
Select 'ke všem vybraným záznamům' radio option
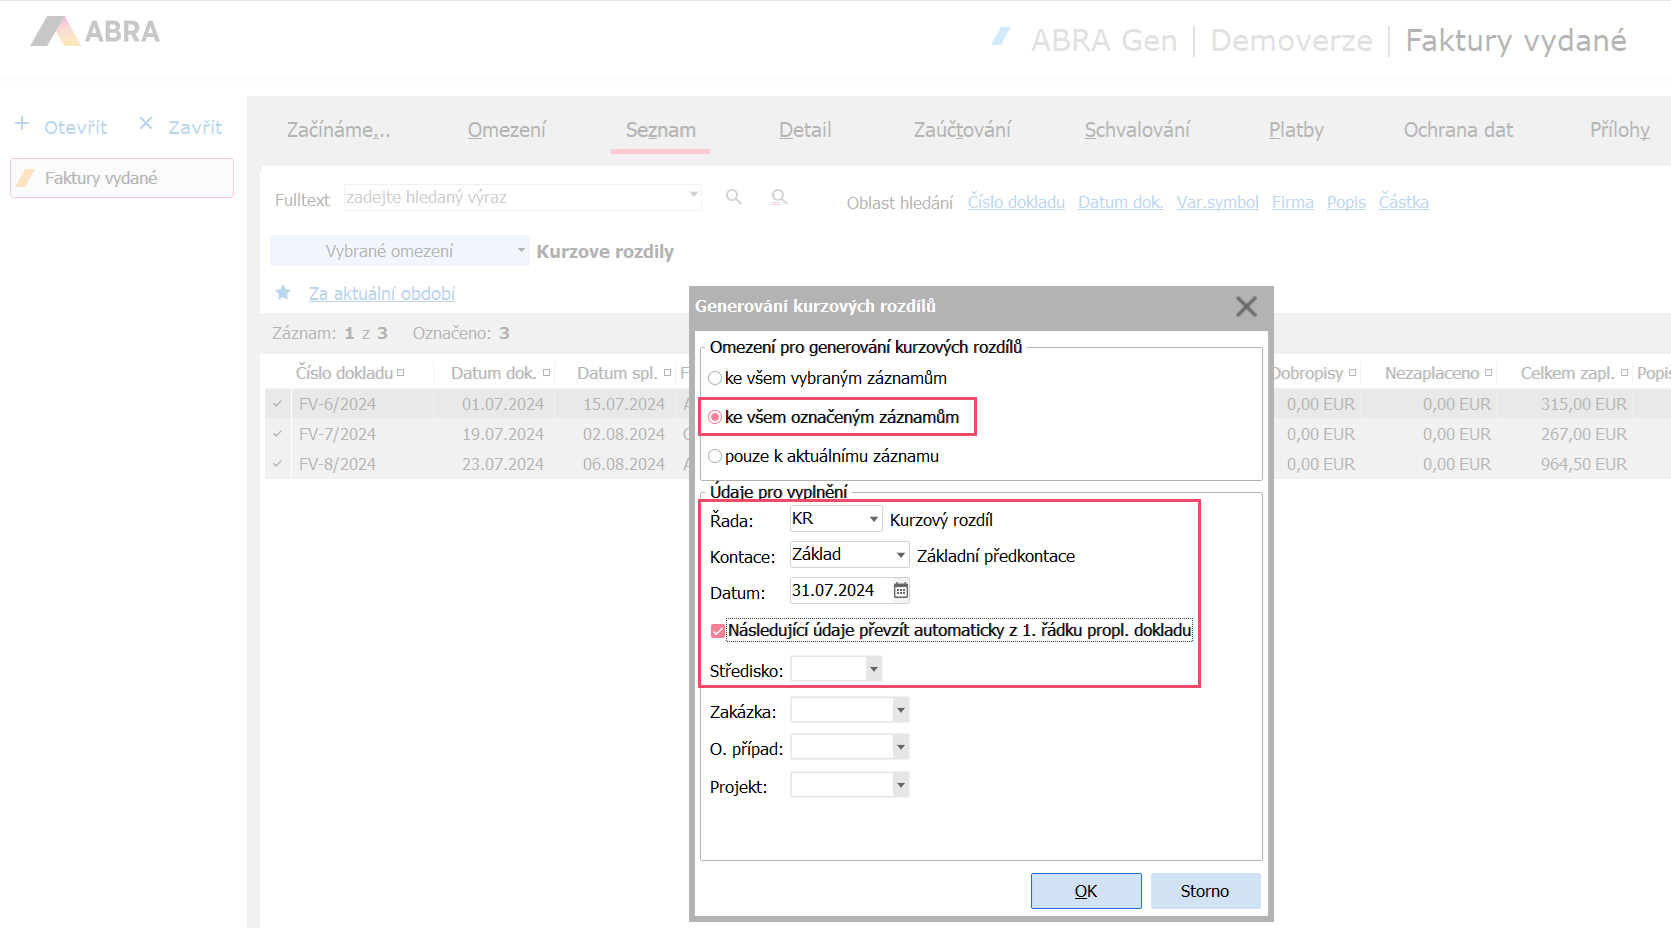click(715, 378)
